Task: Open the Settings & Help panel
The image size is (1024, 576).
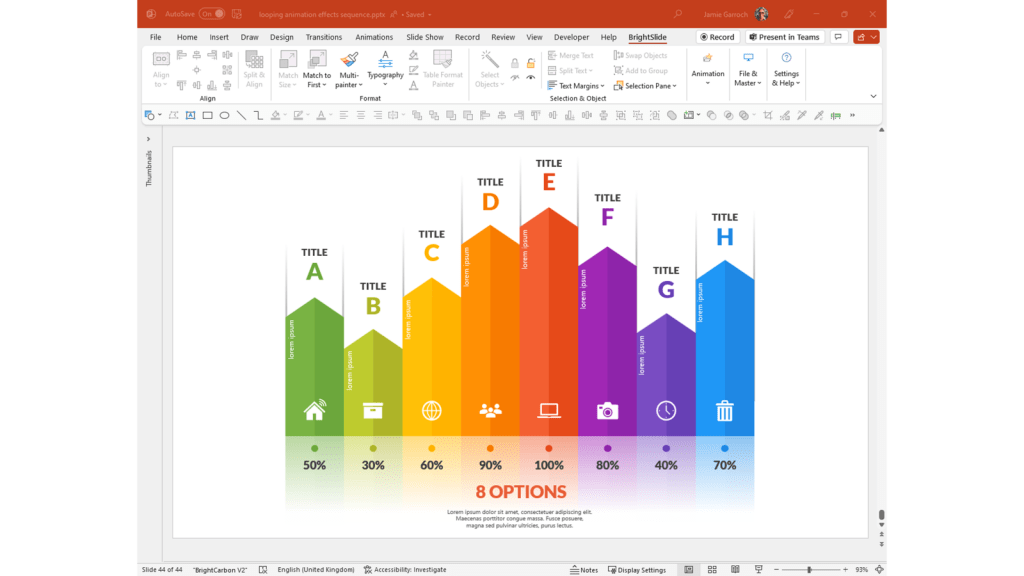Action: click(786, 70)
